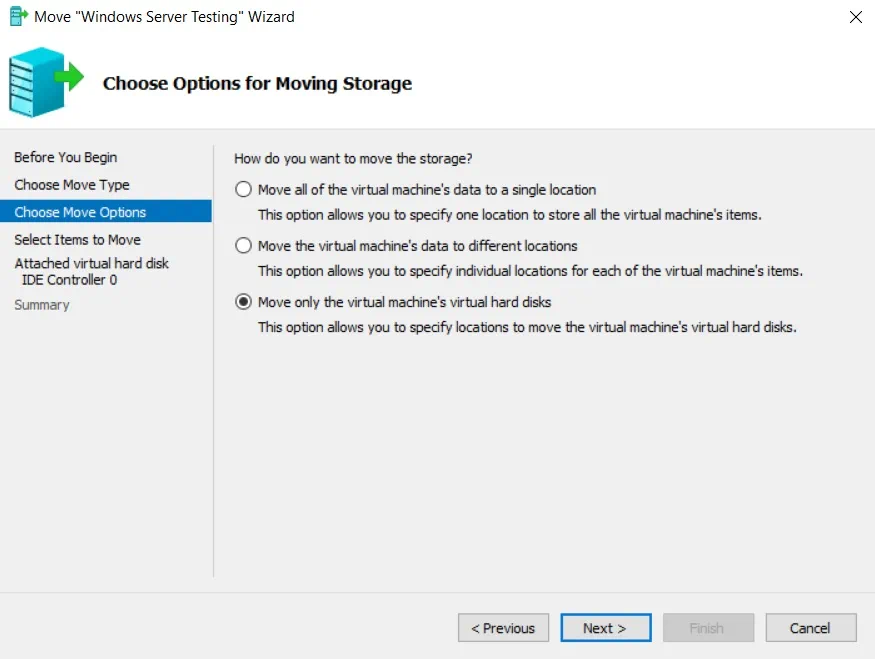
Task: Click the greyed-out Finish button
Action: coord(707,628)
